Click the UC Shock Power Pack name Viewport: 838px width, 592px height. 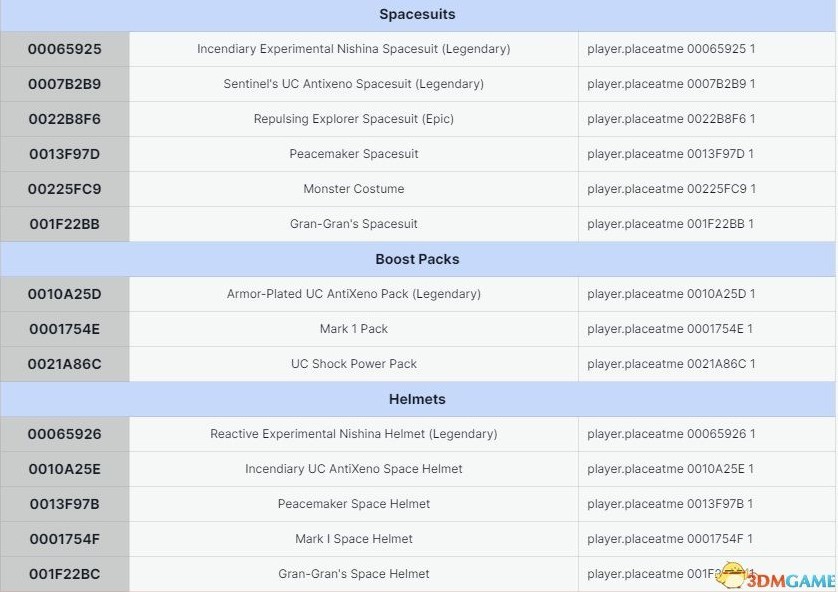tap(354, 364)
